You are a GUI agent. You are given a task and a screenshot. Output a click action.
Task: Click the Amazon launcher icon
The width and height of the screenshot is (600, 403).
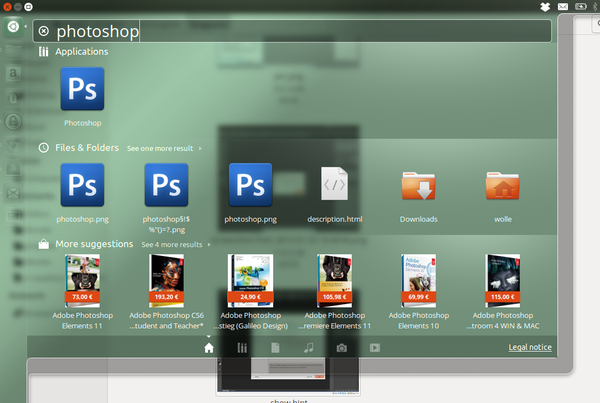pos(13,73)
